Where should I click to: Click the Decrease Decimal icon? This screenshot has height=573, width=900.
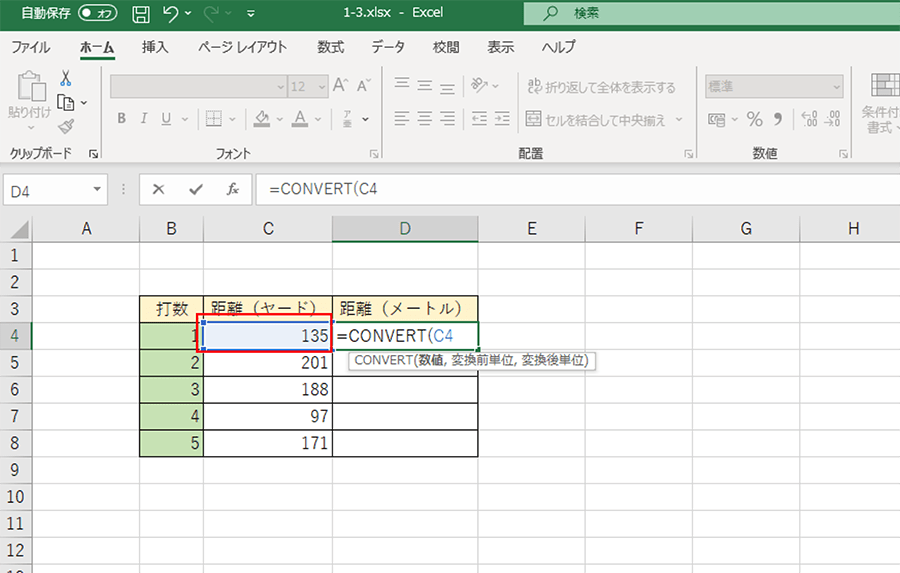coord(832,119)
